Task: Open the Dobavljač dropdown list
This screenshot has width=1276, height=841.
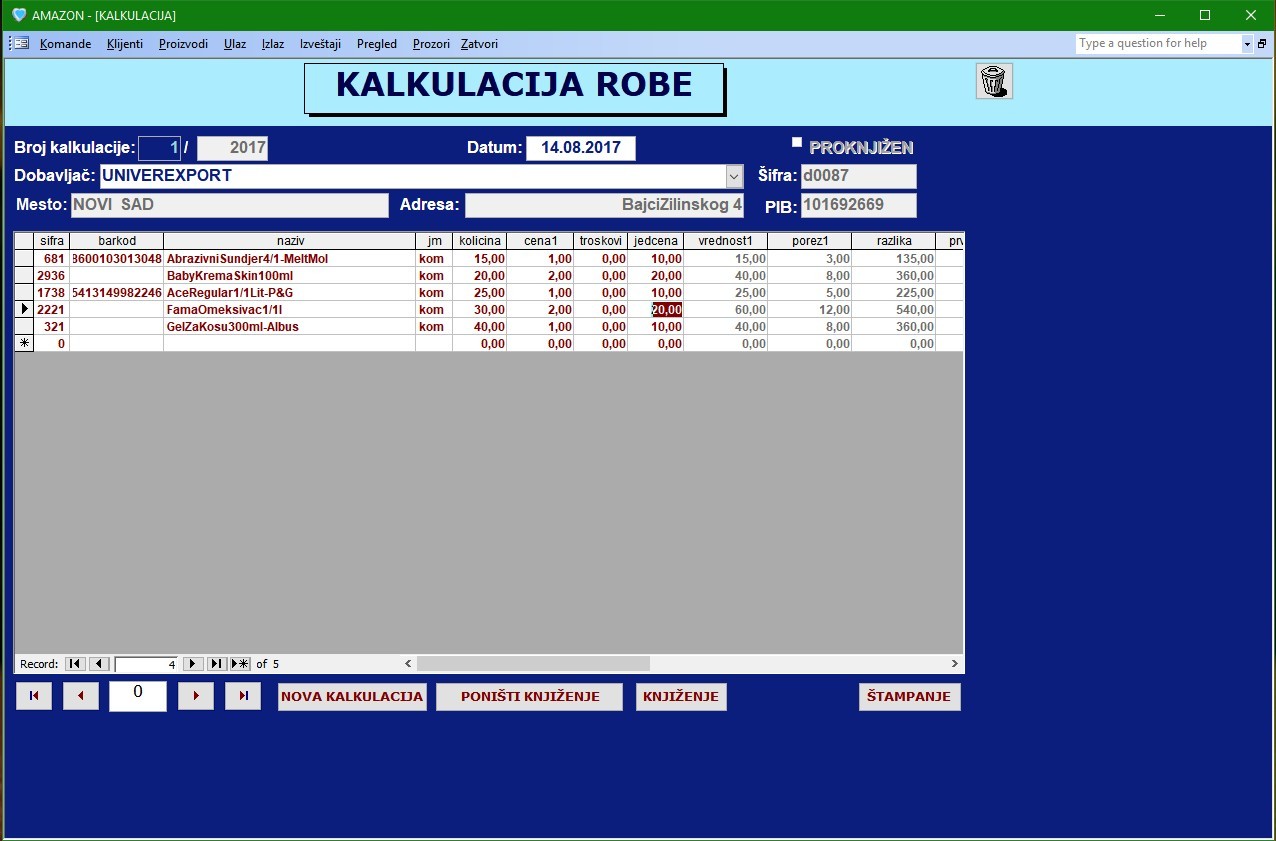Action: point(735,176)
